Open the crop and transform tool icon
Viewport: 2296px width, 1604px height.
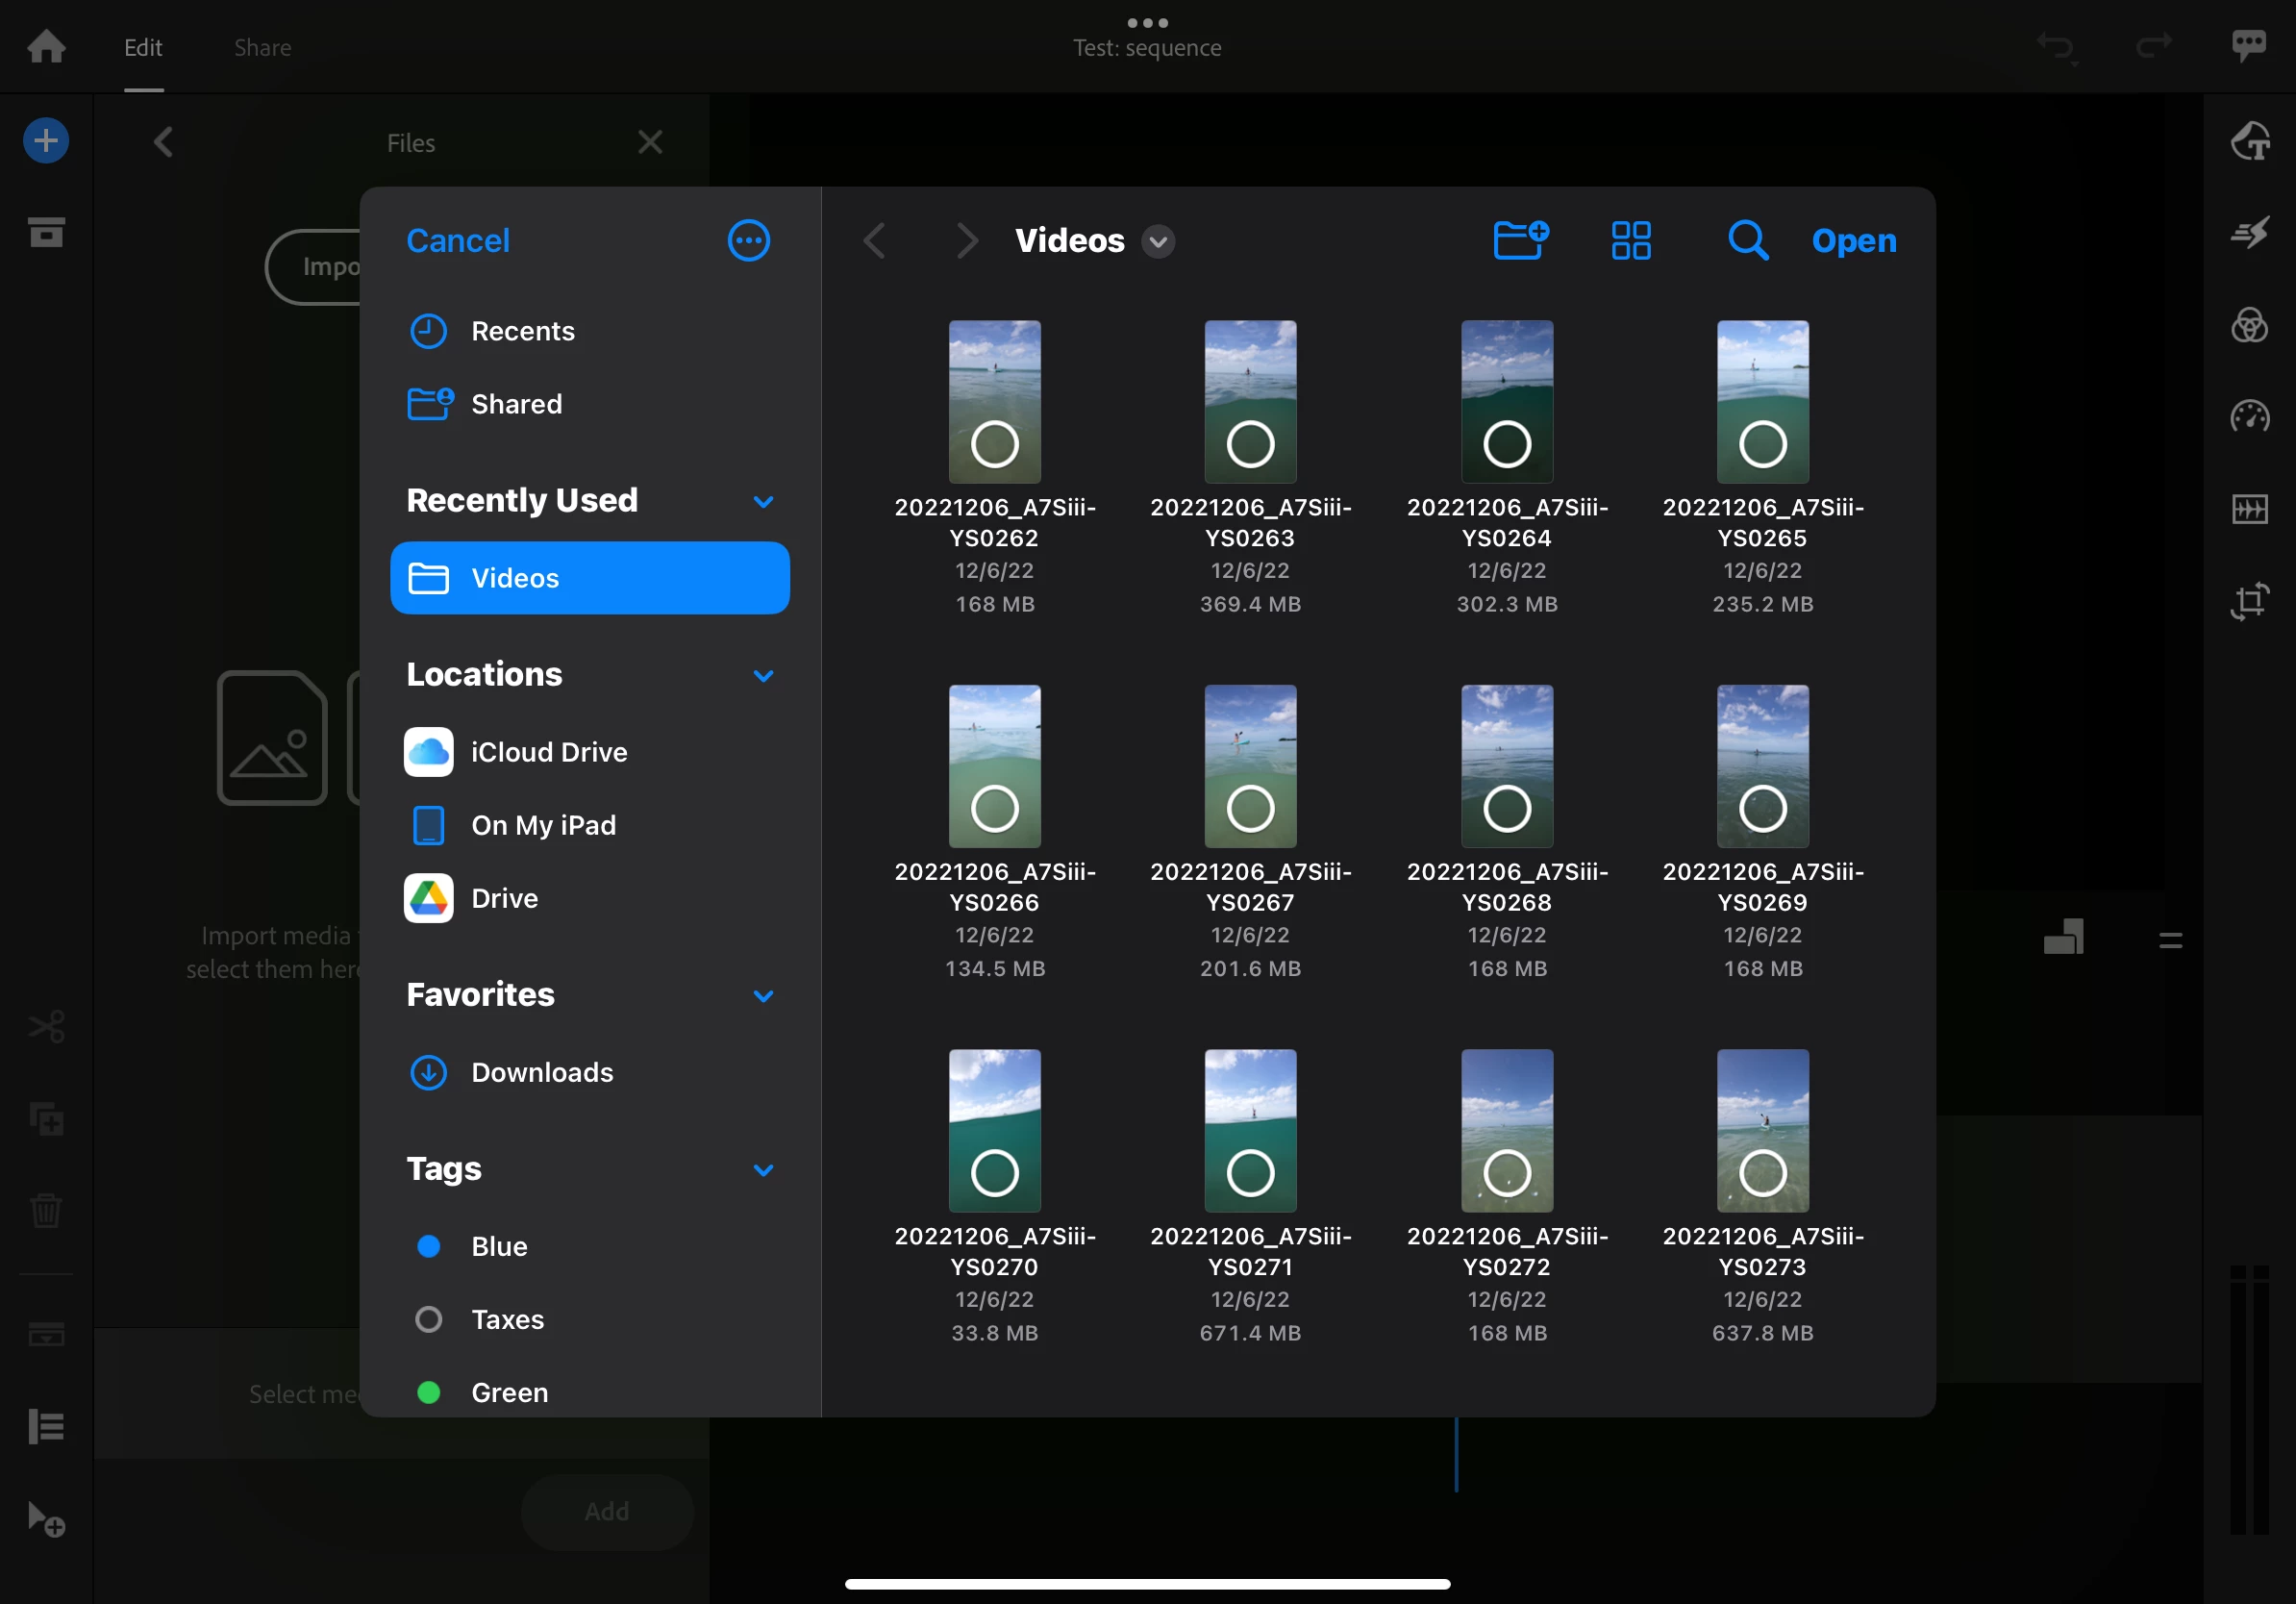[x=2249, y=601]
